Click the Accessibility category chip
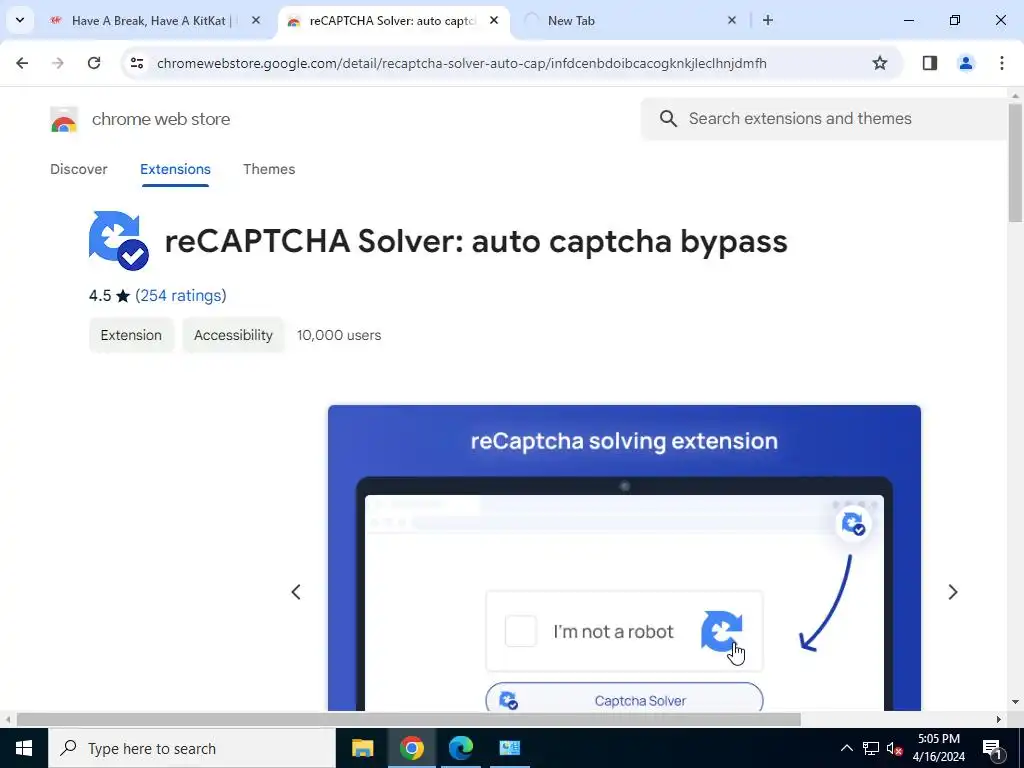Screen dimensions: 1024x768 233,335
